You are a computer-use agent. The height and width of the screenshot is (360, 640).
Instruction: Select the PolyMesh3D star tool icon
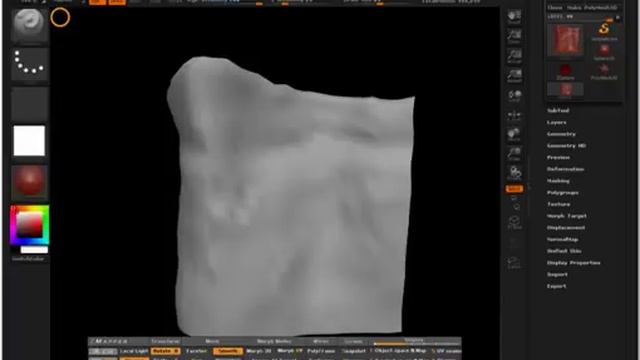pyautogui.click(x=604, y=71)
